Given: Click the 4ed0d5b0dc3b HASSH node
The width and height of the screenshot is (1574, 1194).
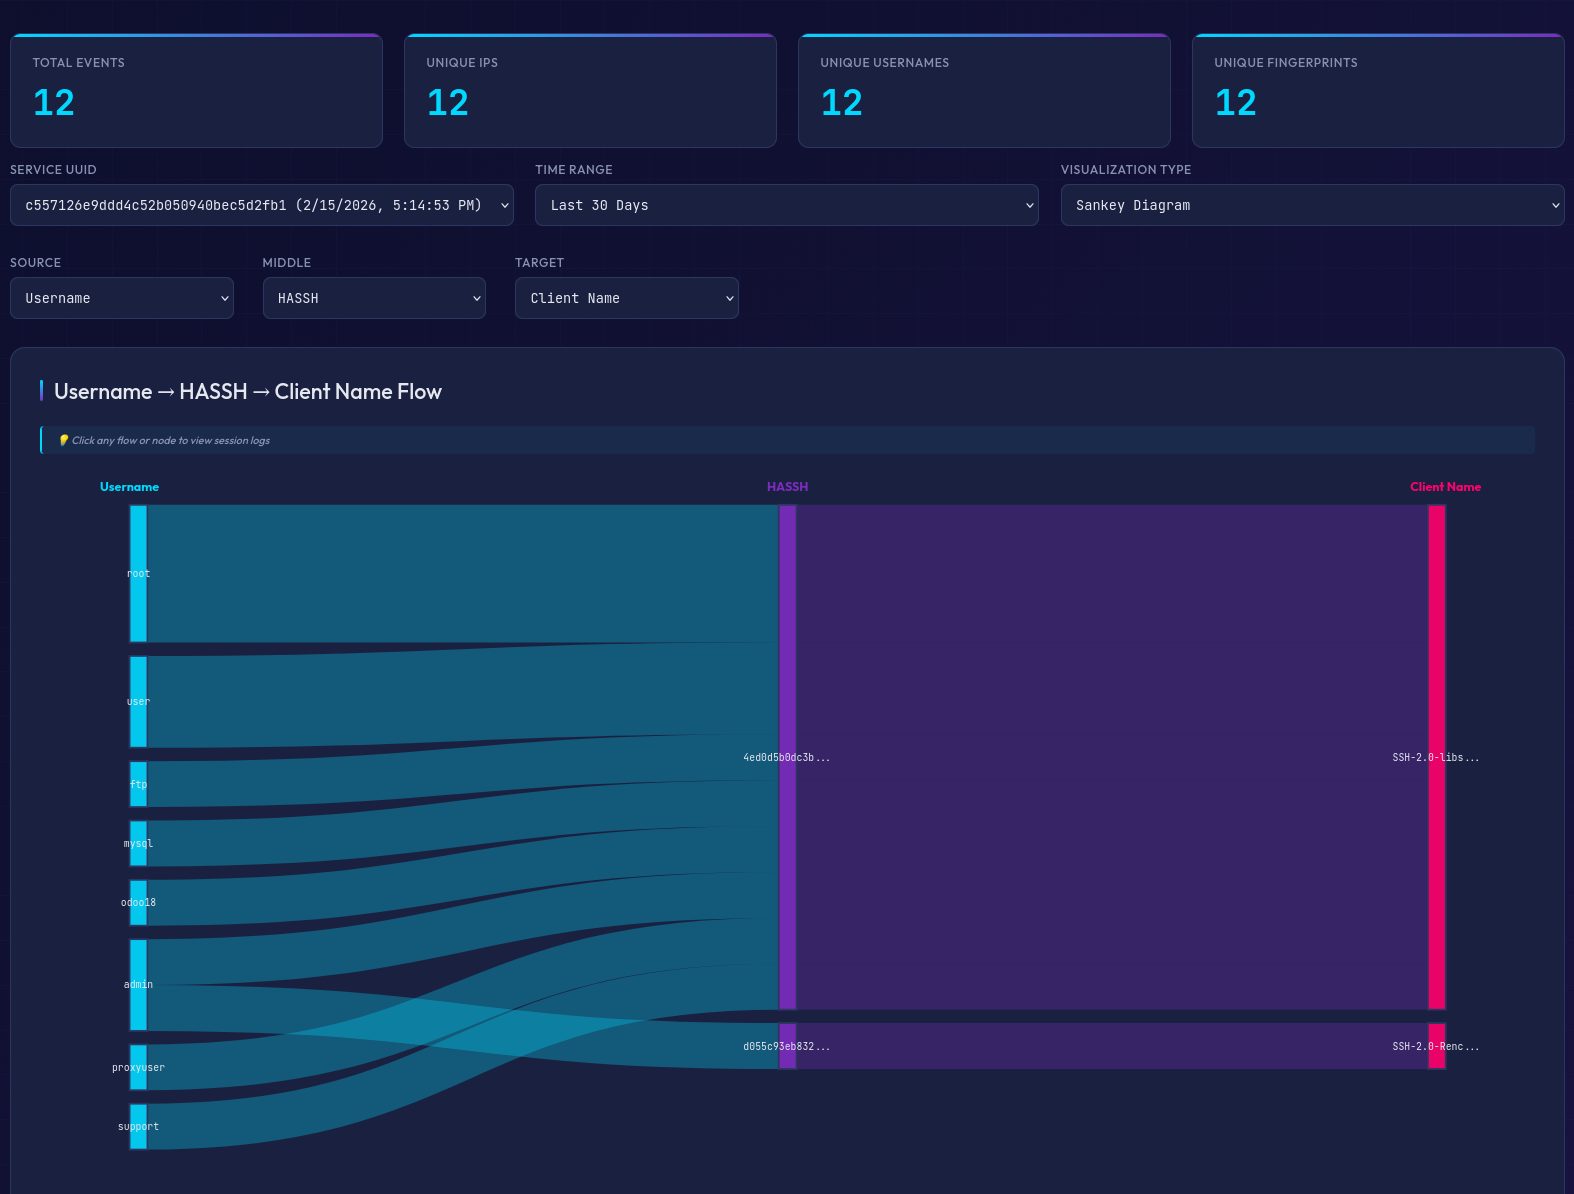Looking at the screenshot, I should [x=788, y=757].
